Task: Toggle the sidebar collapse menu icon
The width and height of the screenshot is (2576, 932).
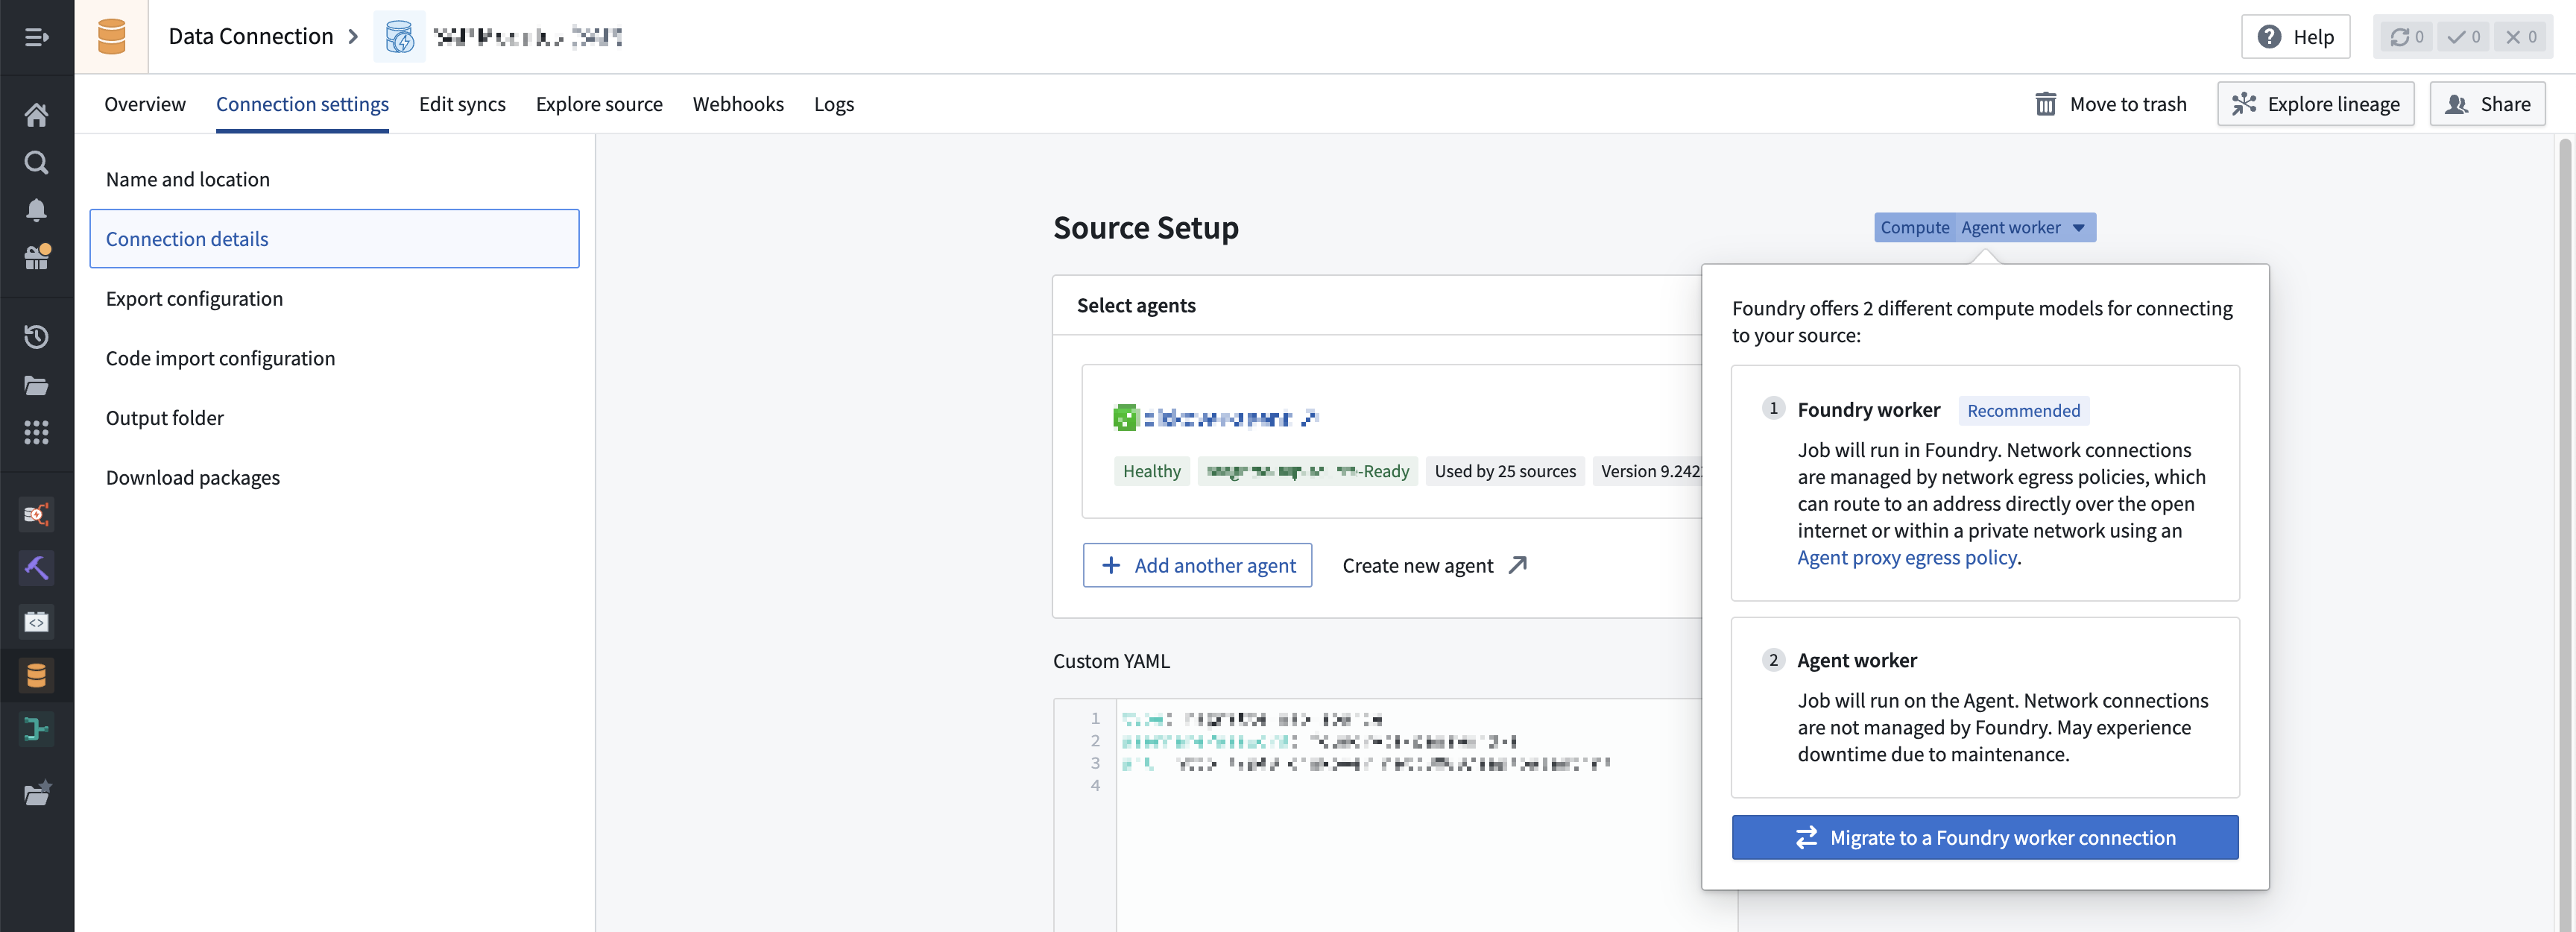Action: [x=36, y=37]
